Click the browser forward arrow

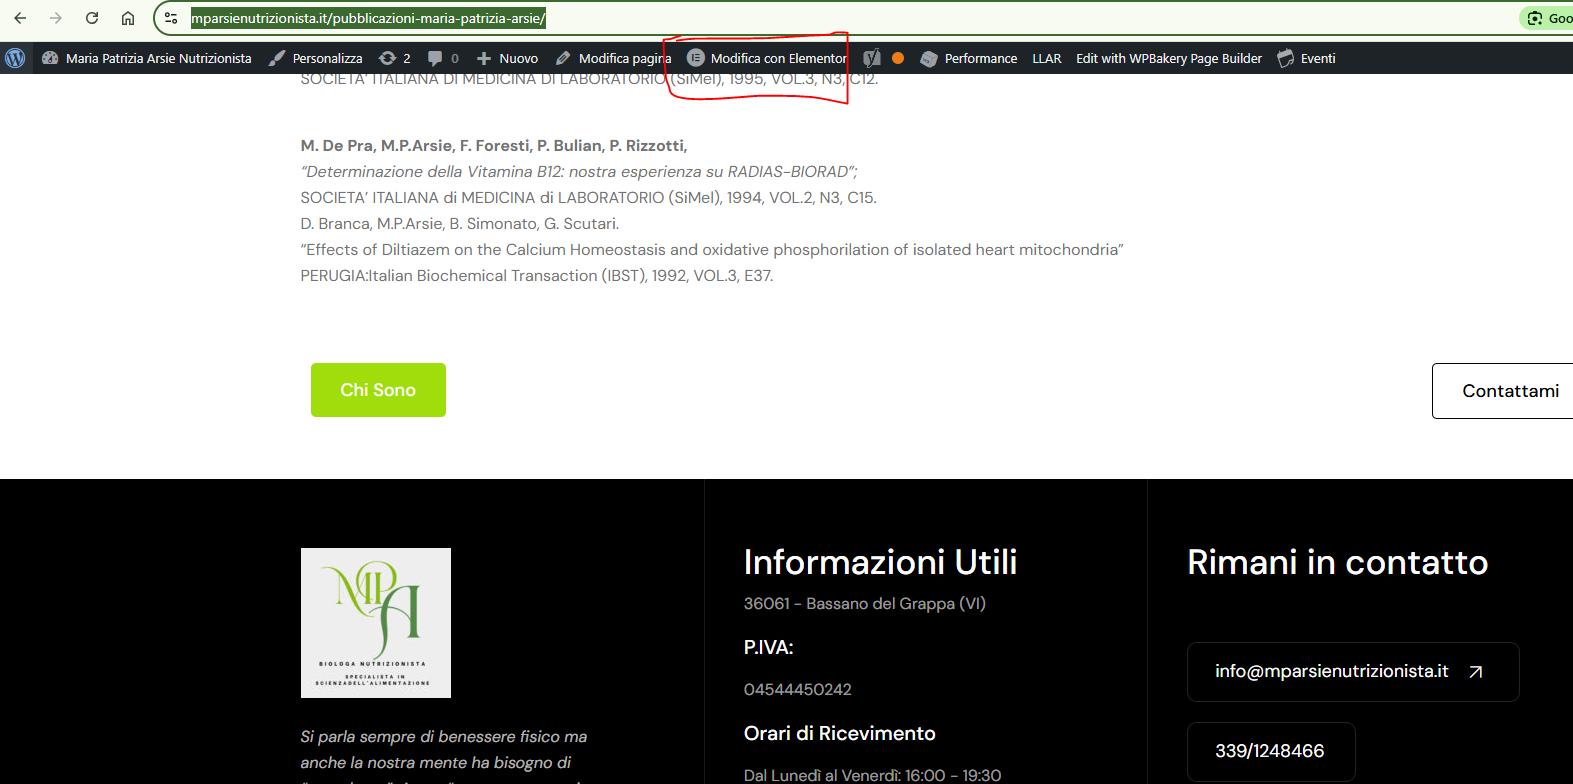[56, 18]
